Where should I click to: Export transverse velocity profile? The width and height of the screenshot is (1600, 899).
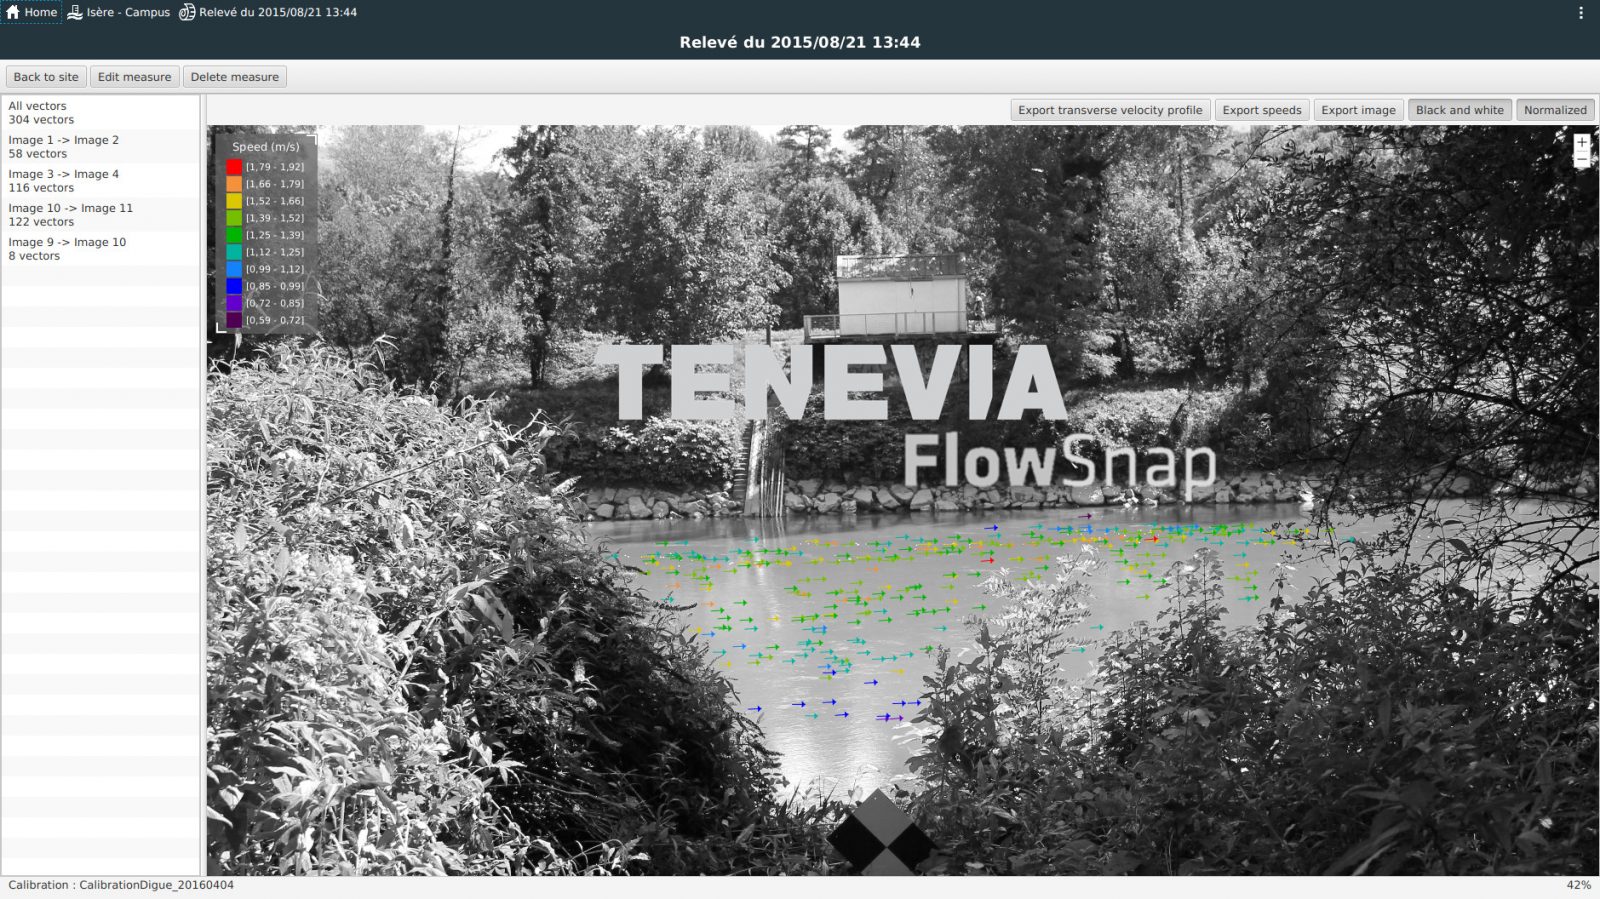pos(1110,110)
